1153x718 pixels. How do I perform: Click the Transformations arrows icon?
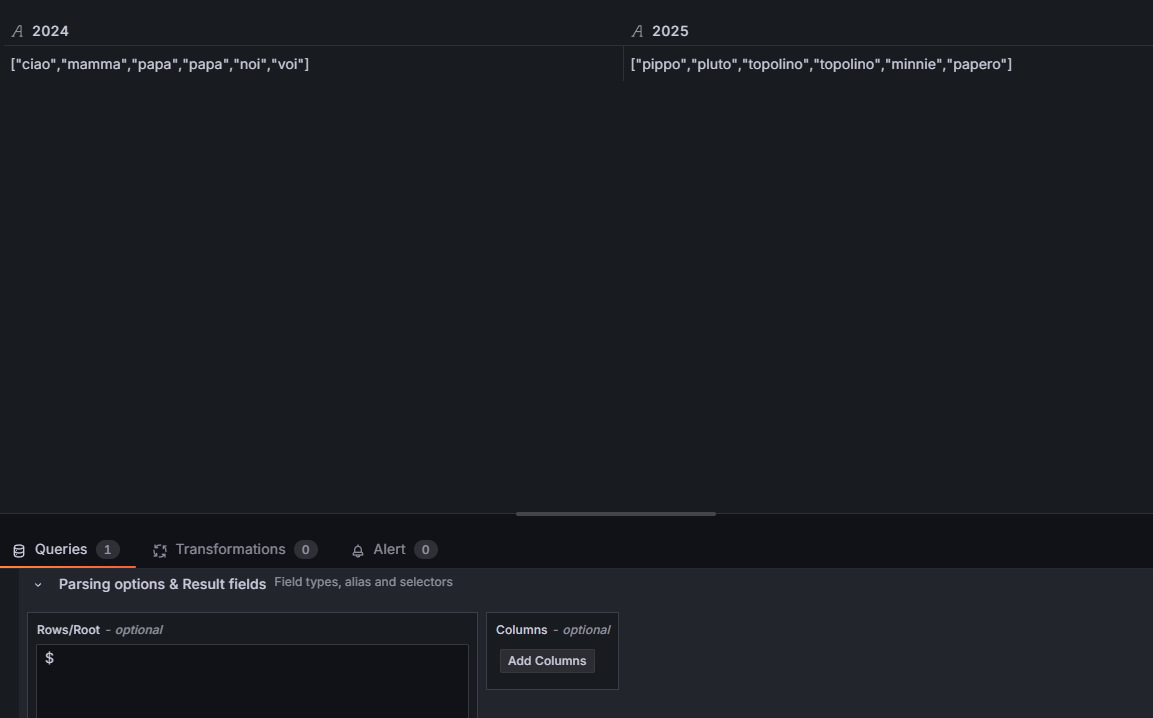160,550
